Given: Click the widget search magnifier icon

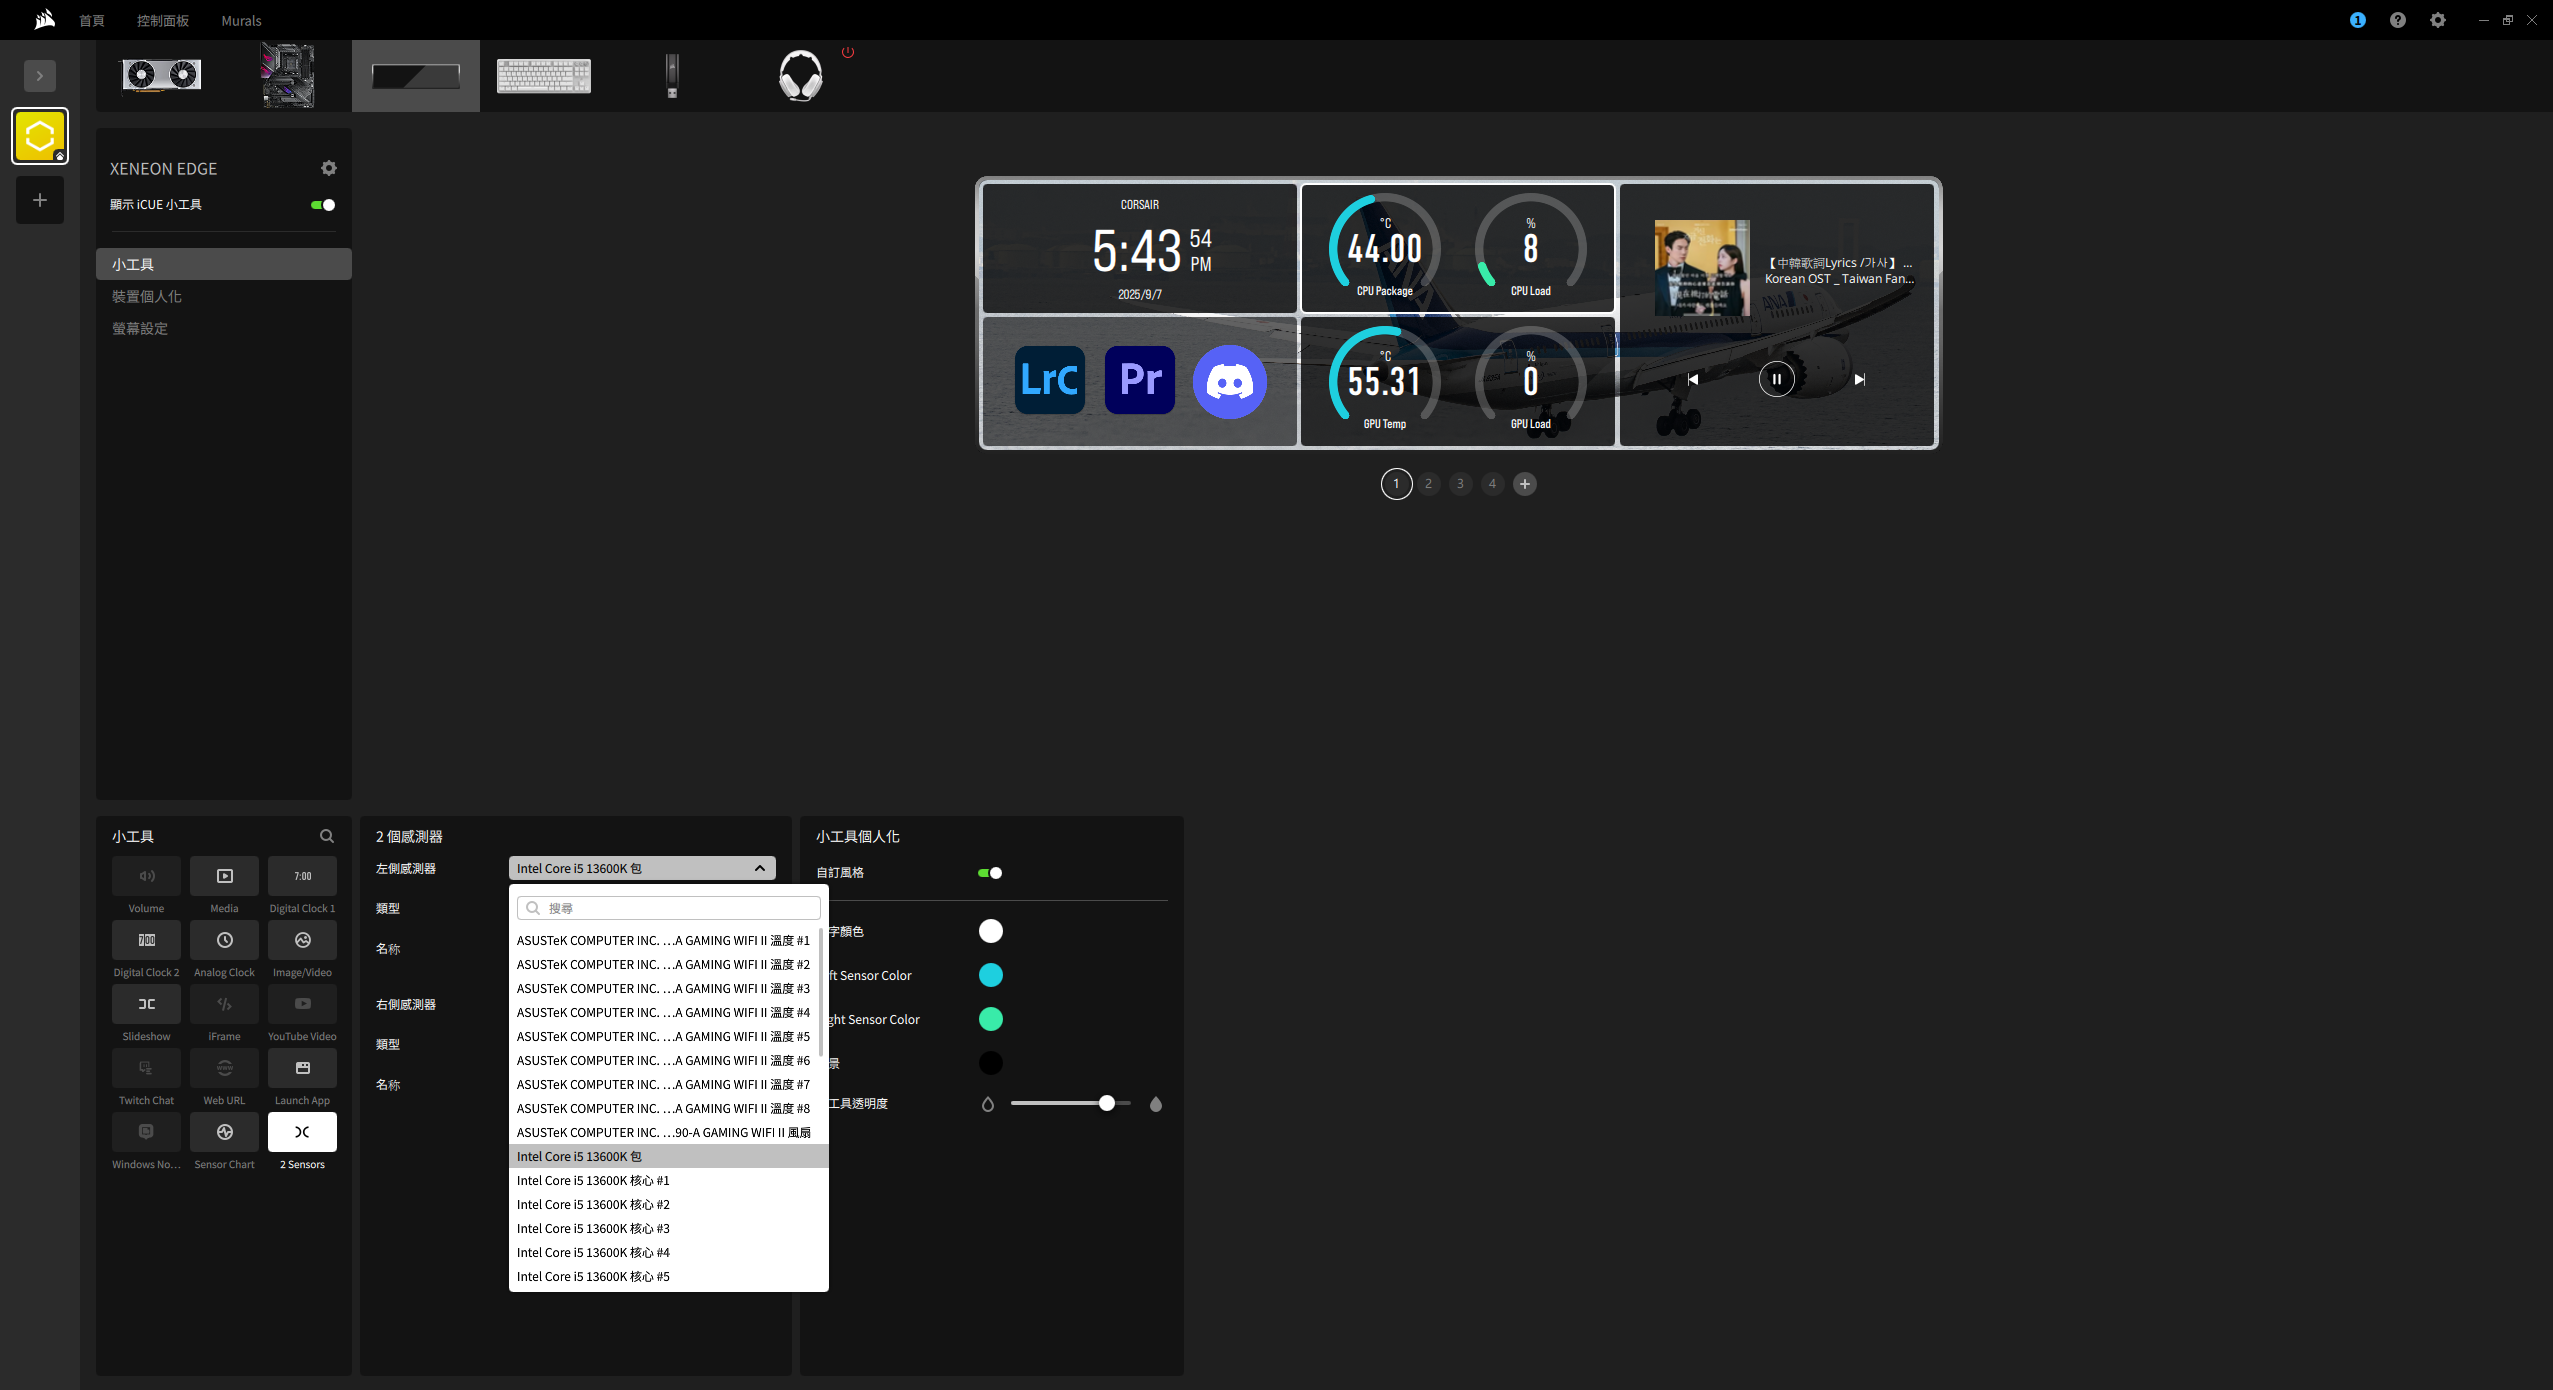Looking at the screenshot, I should coord(326,836).
